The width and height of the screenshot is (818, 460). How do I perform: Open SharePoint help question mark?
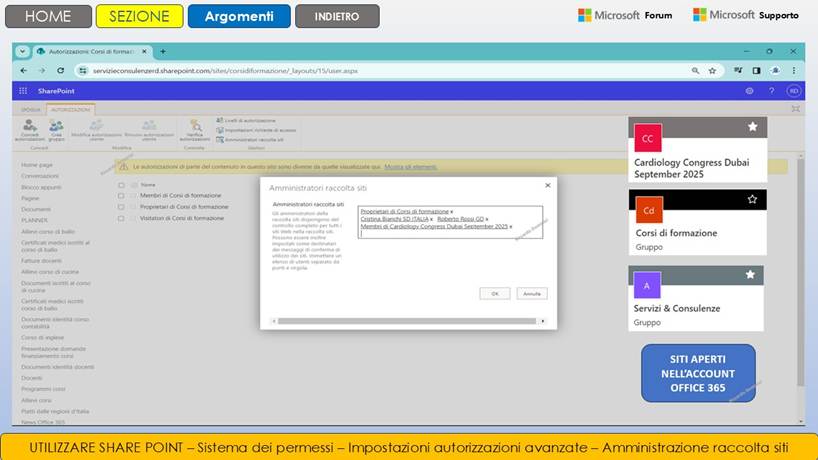(772, 91)
